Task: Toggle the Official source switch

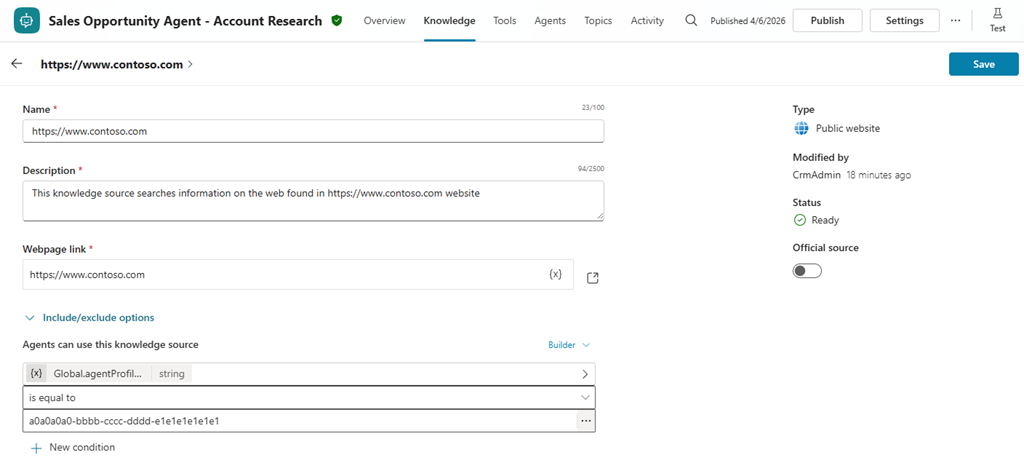Action: (807, 270)
